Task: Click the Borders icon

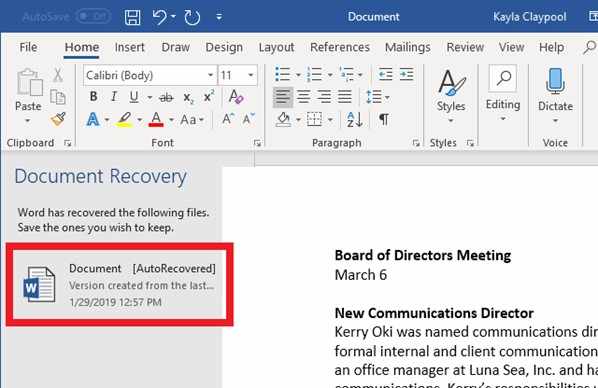Action: point(314,120)
